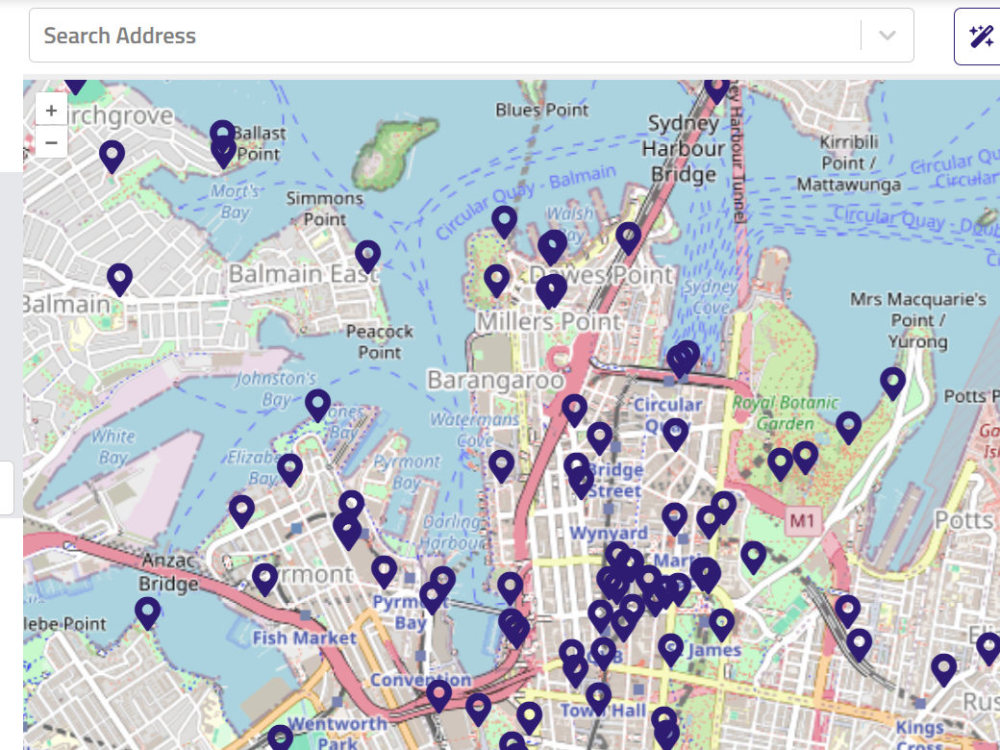1000x750 pixels.
Task: Select the pin on St James label
Action: (x=671, y=649)
